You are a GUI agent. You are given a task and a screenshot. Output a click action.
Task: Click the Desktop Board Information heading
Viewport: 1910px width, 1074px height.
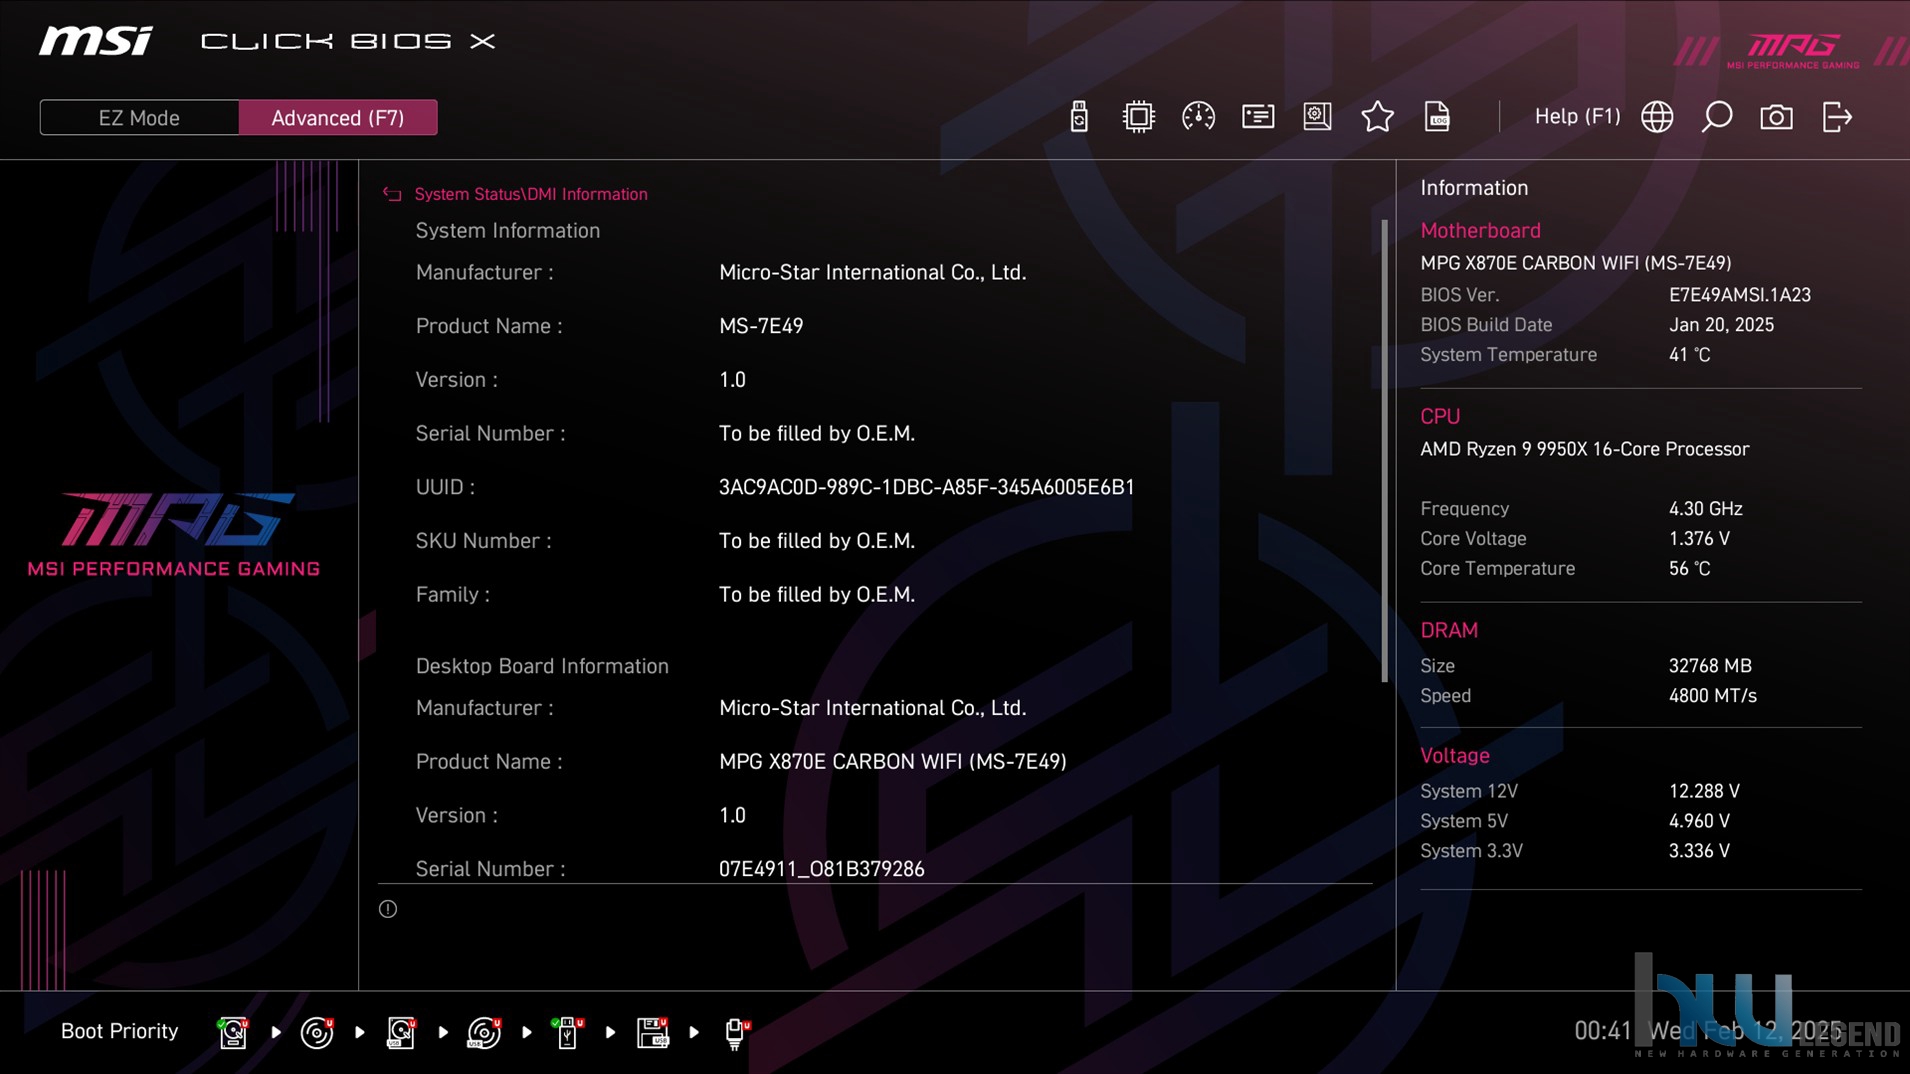click(x=542, y=666)
